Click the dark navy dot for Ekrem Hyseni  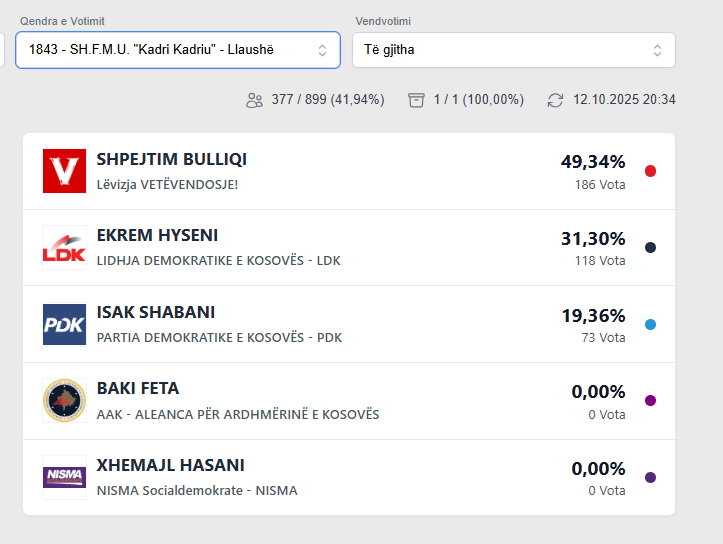tap(650, 247)
